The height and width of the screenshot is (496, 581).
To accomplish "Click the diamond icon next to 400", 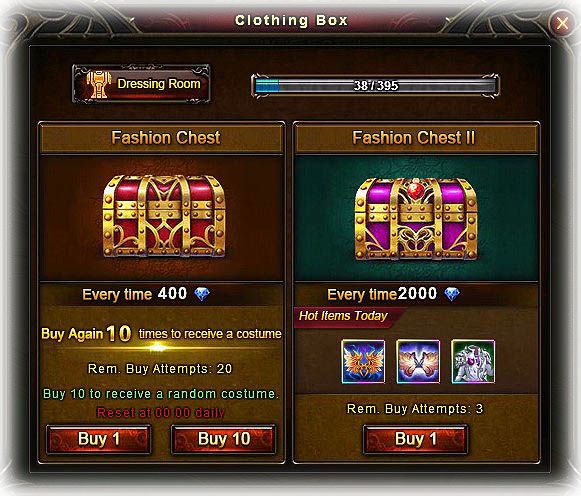I will tap(202, 294).
